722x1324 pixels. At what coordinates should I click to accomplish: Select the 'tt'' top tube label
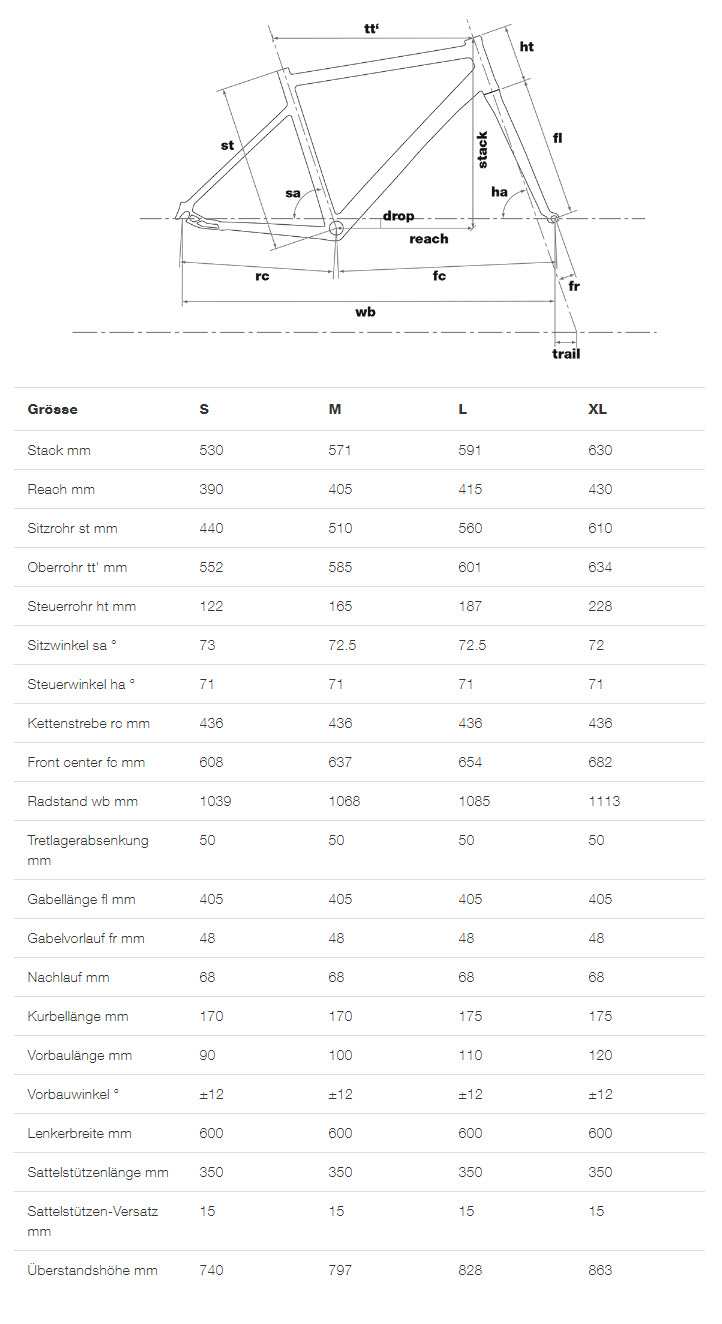tap(371, 28)
